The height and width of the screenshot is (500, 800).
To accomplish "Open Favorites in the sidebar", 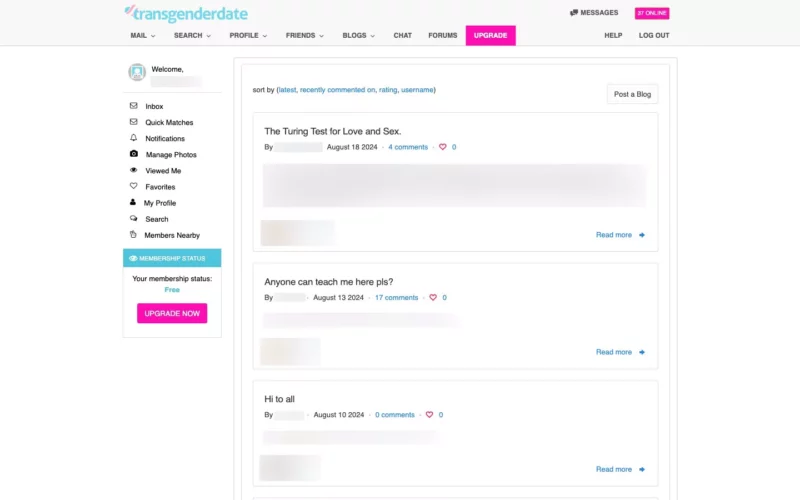I will [160, 187].
